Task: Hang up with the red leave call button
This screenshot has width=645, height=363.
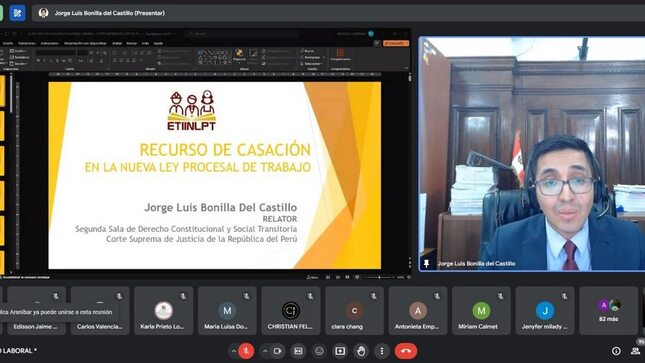Action: 406,351
